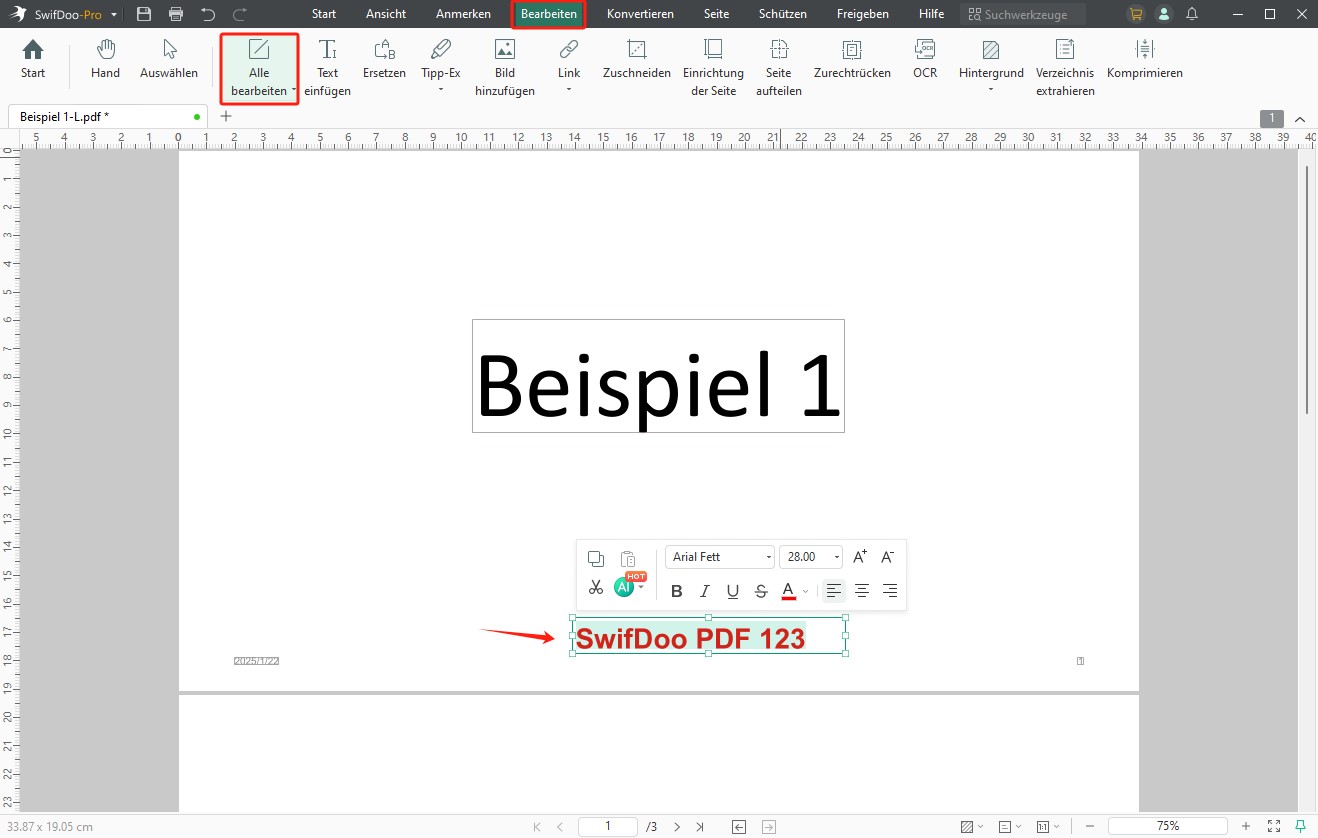Viewport: 1318px width, 838px height.
Task: Open the Freigeben tab
Action: click(x=863, y=14)
